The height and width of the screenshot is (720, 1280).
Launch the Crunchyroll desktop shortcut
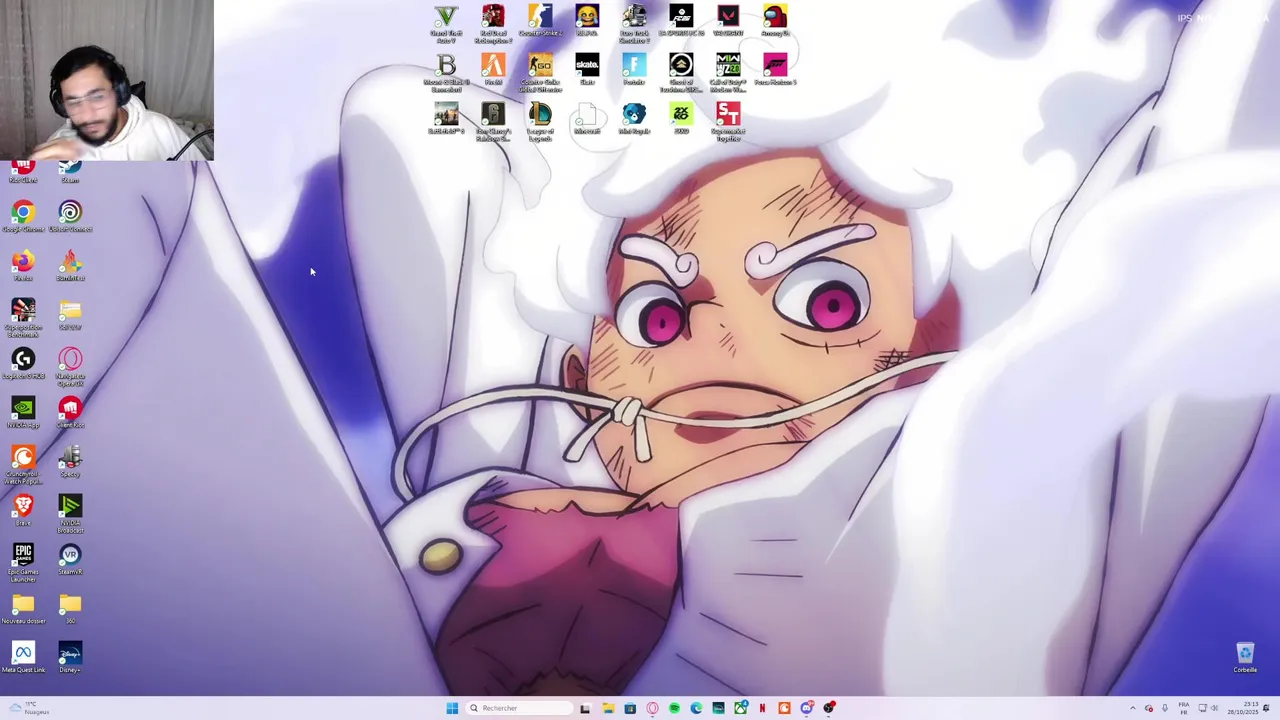pyautogui.click(x=23, y=465)
